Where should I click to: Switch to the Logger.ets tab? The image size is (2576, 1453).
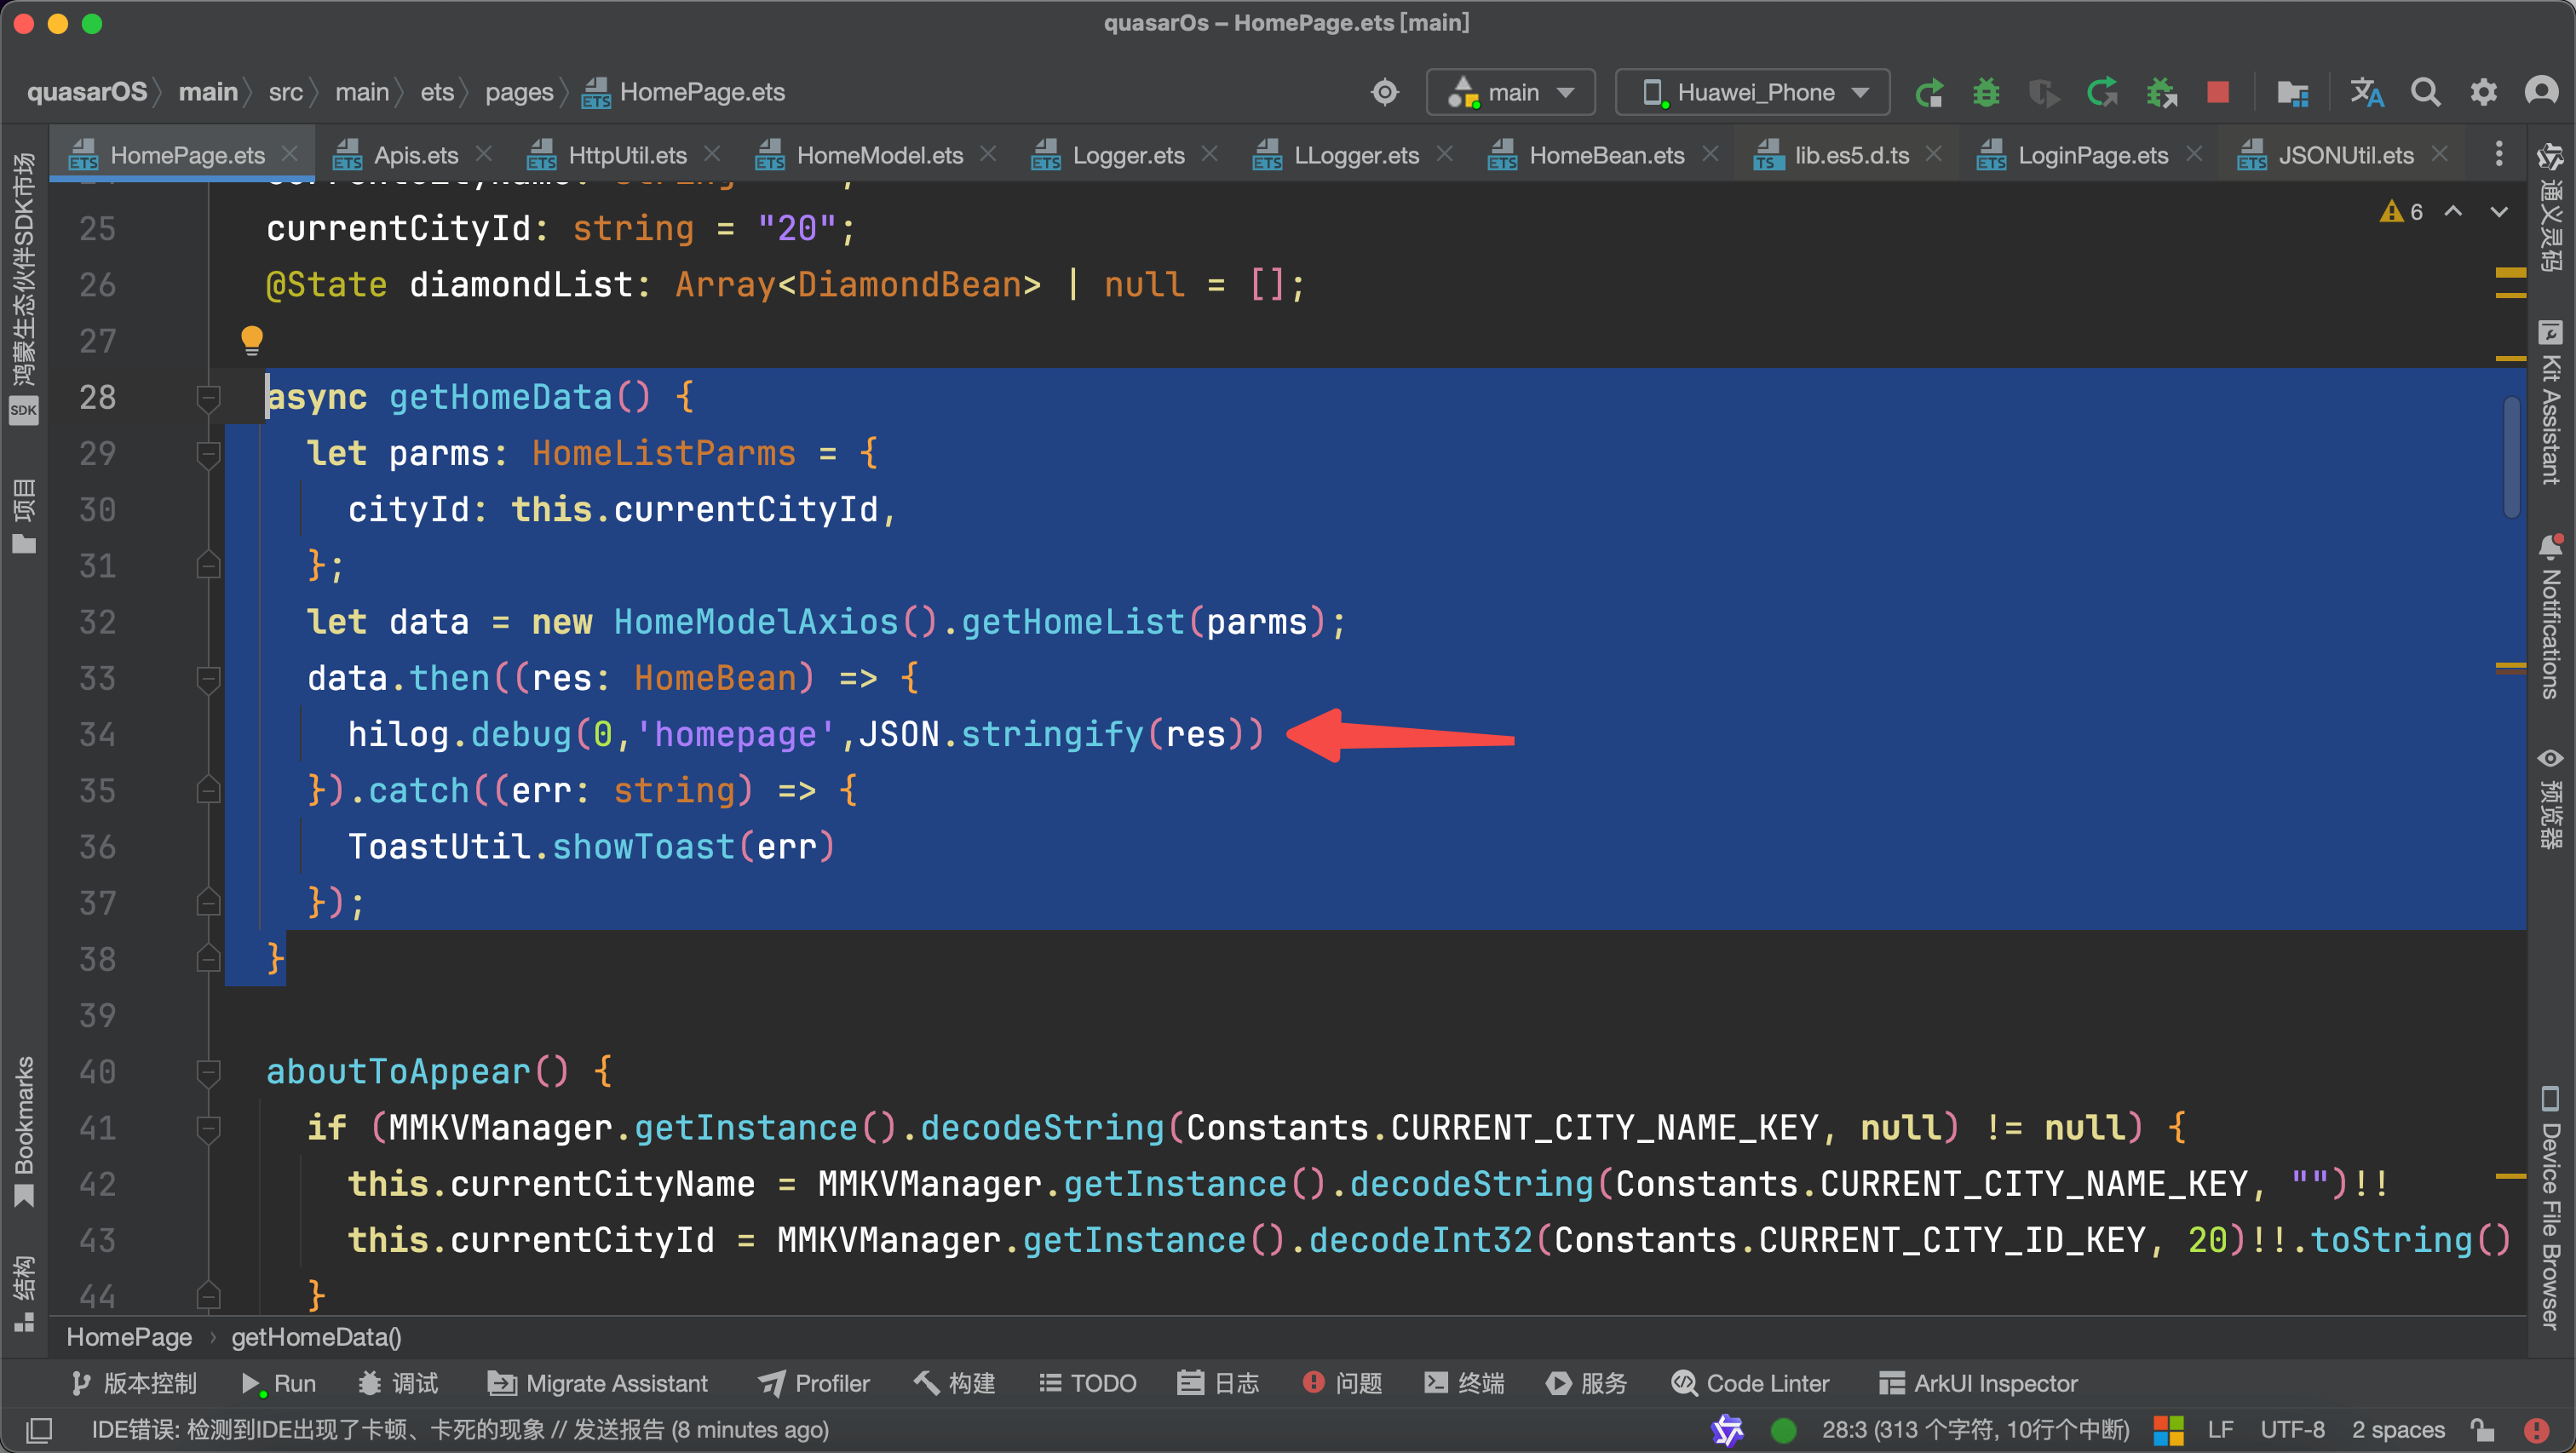[1128, 155]
